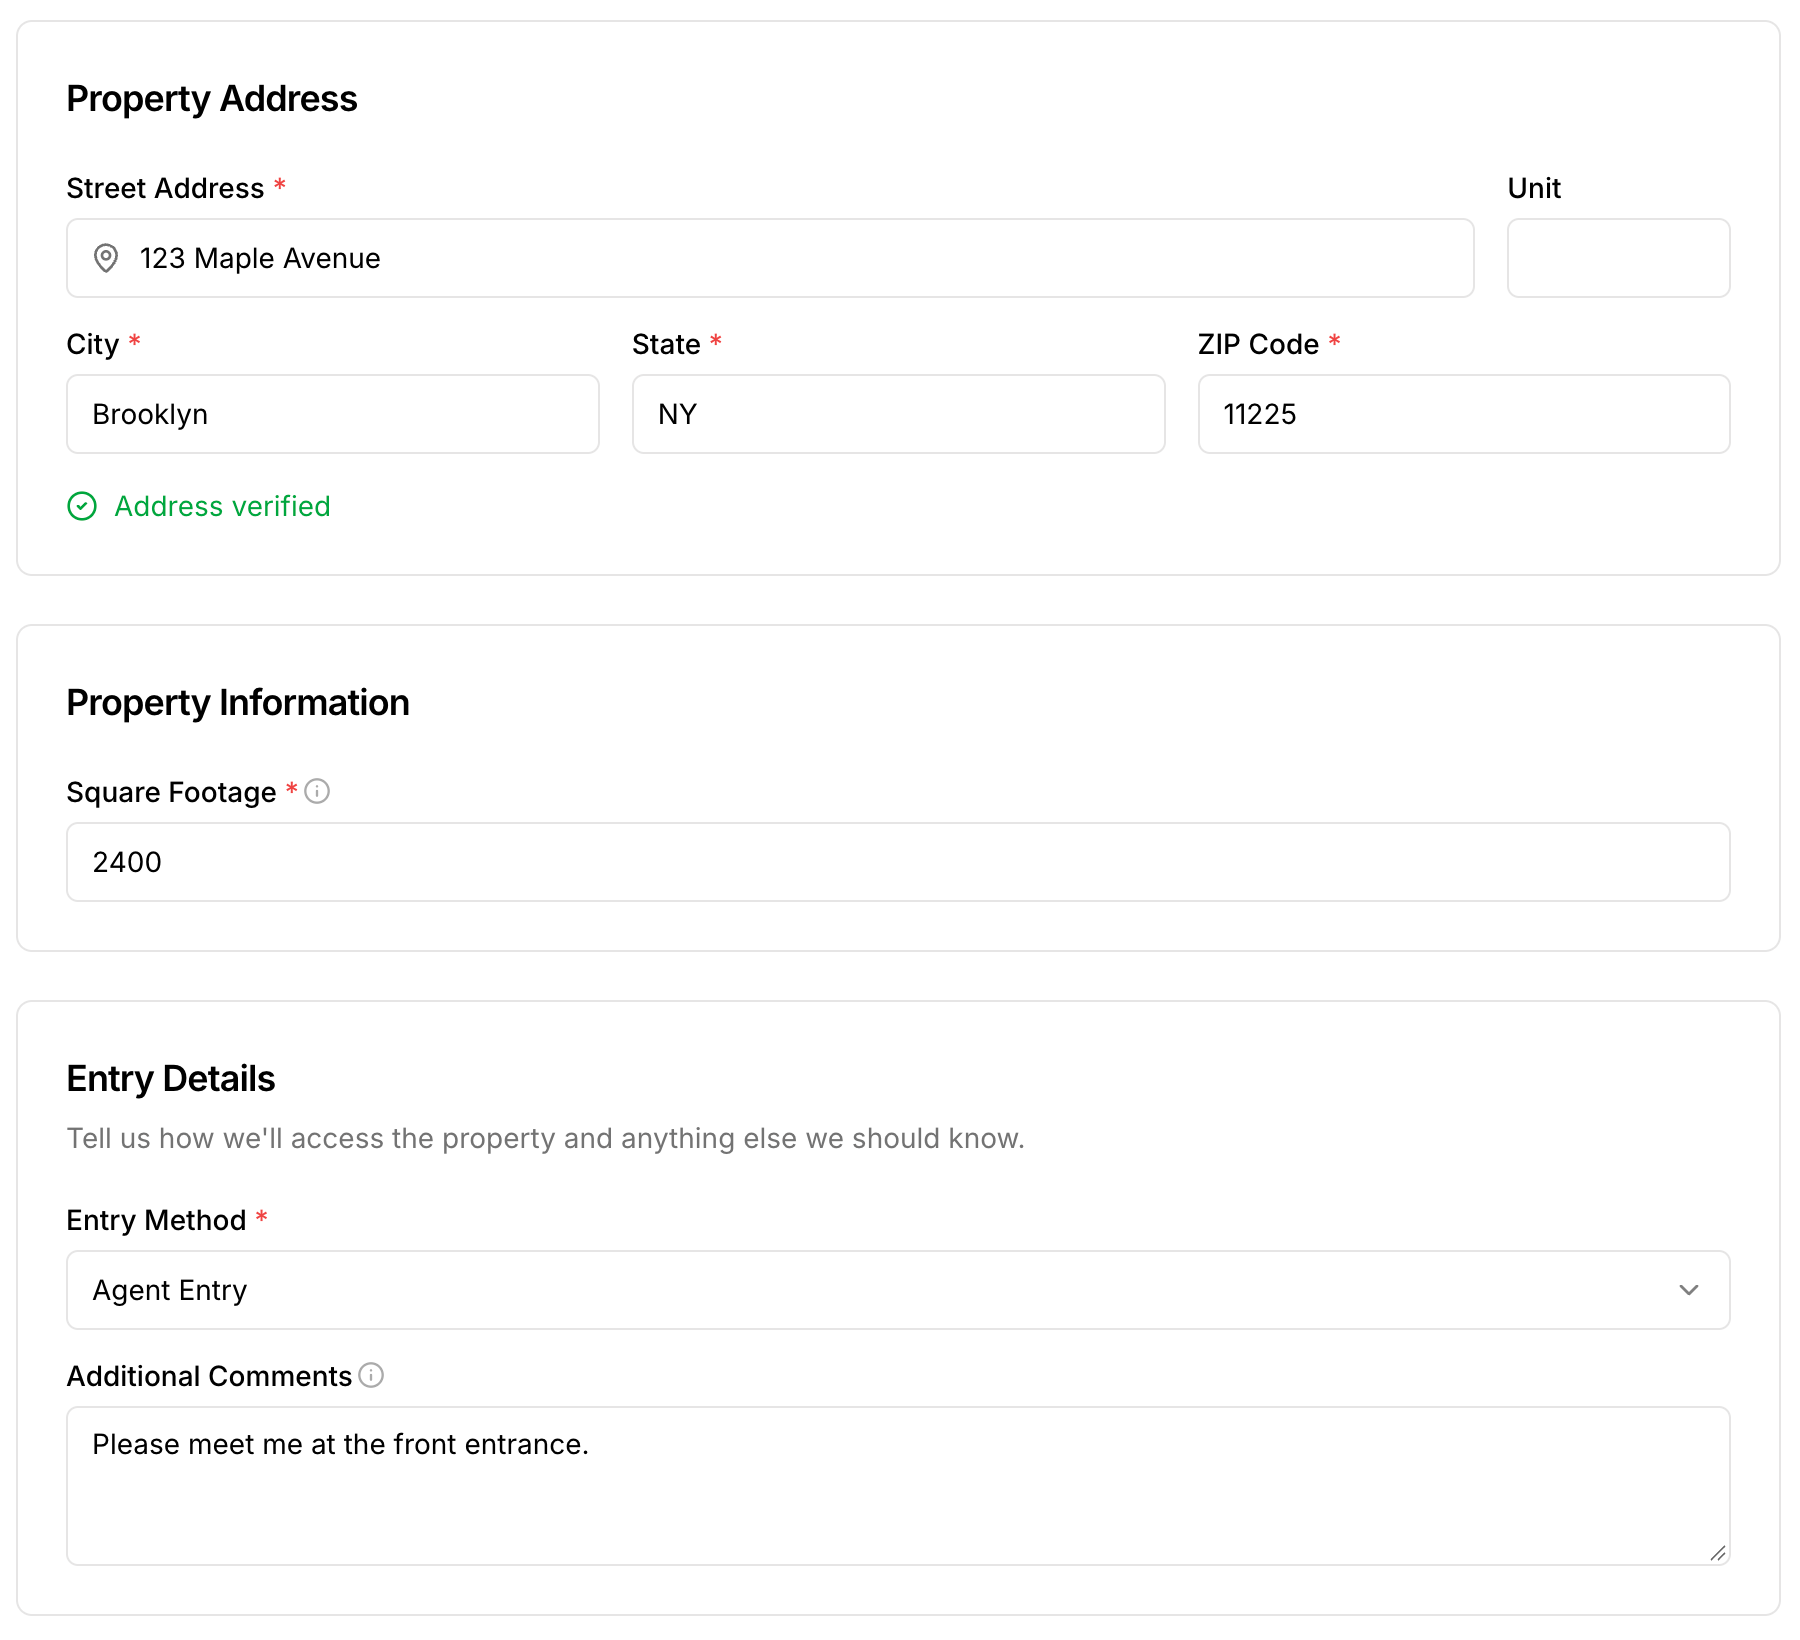The height and width of the screenshot is (1640, 1800).
Task: Click the textarea resize handle corner
Action: point(1717,1552)
